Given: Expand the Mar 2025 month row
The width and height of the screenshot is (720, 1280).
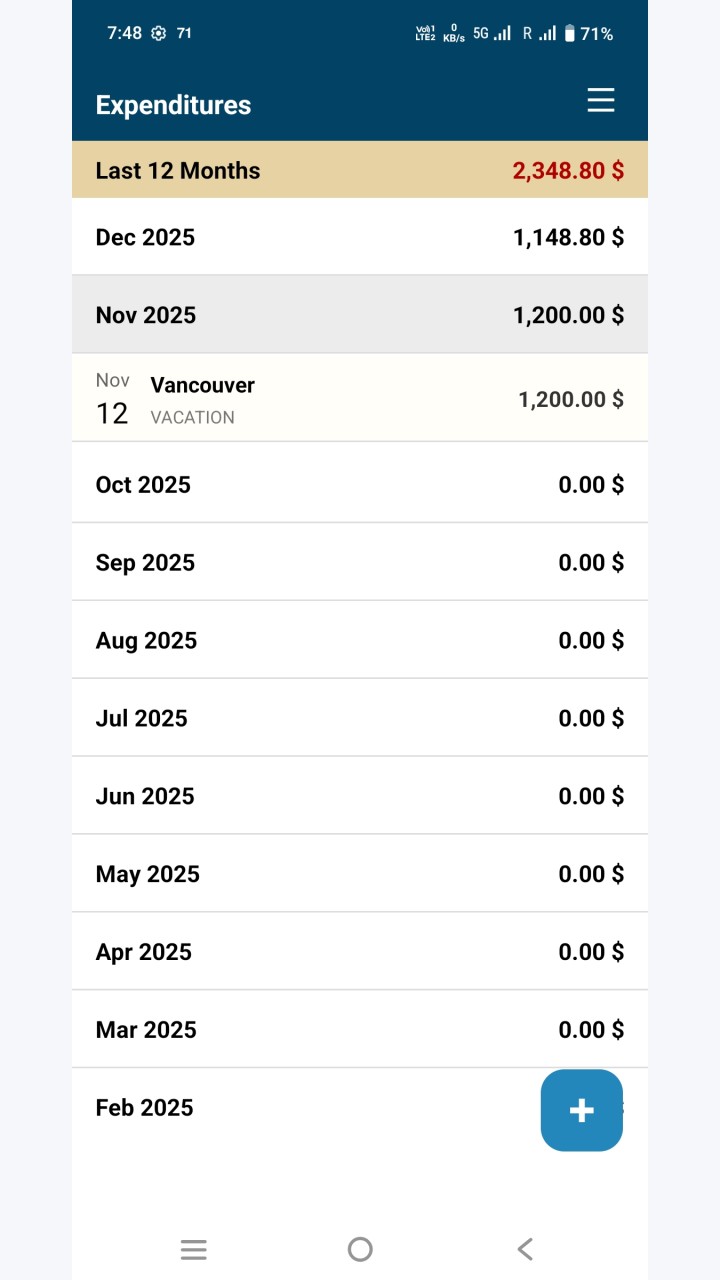Looking at the screenshot, I should [x=360, y=1030].
